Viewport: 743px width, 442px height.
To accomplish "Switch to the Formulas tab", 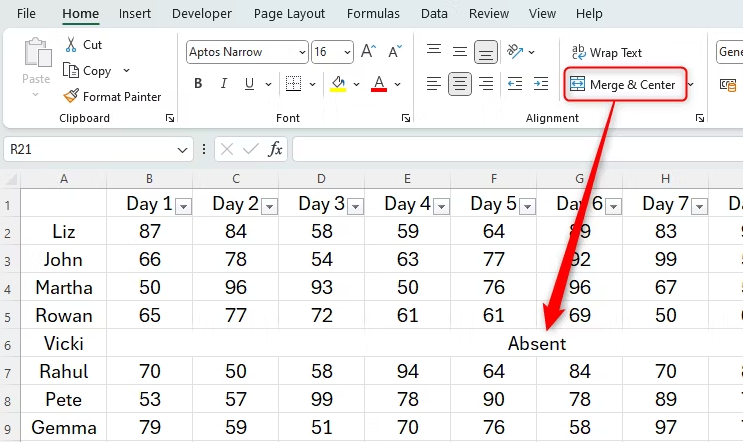I will tap(373, 13).
